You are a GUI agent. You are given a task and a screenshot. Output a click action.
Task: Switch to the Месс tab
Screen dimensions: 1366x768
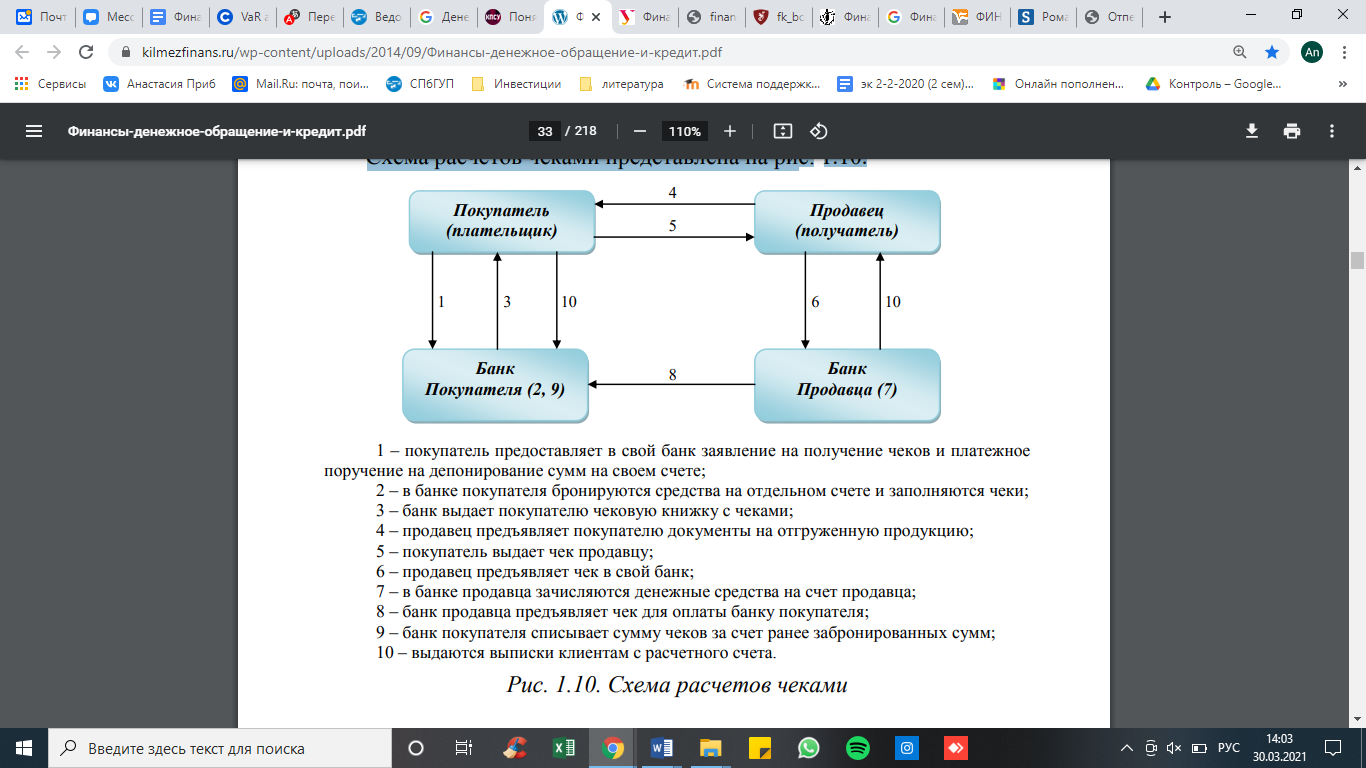tap(108, 17)
